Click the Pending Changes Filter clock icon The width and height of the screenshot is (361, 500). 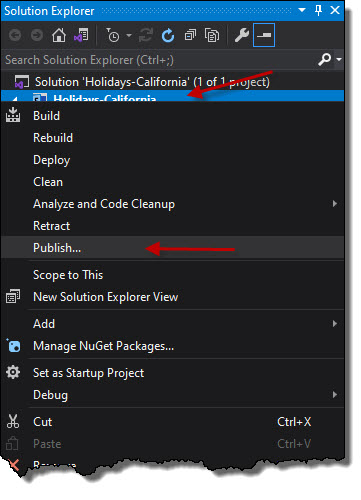(x=113, y=35)
